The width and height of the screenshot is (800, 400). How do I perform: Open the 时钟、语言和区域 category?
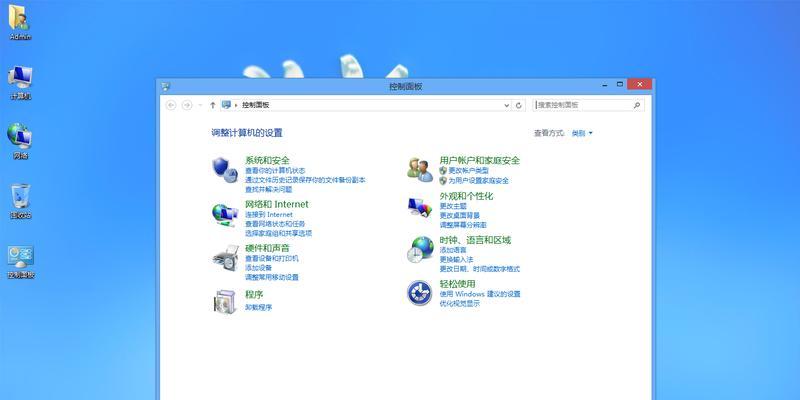tap(475, 240)
